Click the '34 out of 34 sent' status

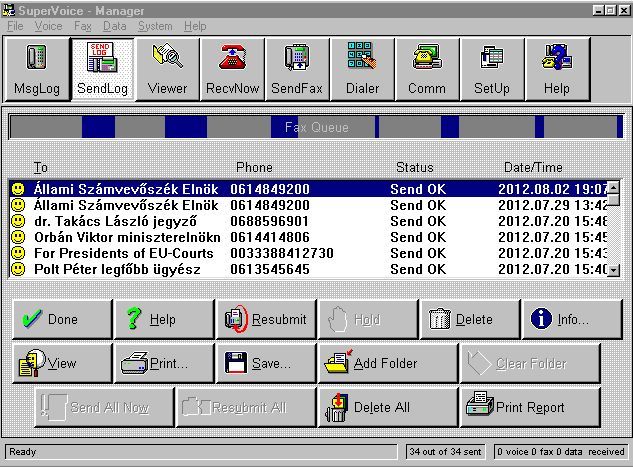[x=445, y=452]
